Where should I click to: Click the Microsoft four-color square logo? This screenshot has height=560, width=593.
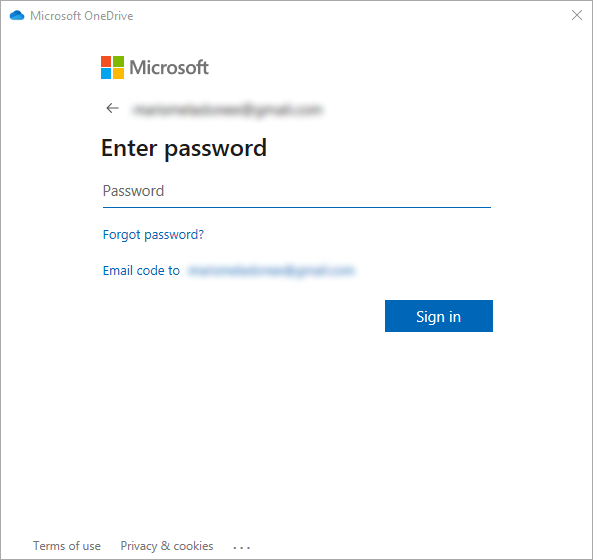[112, 67]
